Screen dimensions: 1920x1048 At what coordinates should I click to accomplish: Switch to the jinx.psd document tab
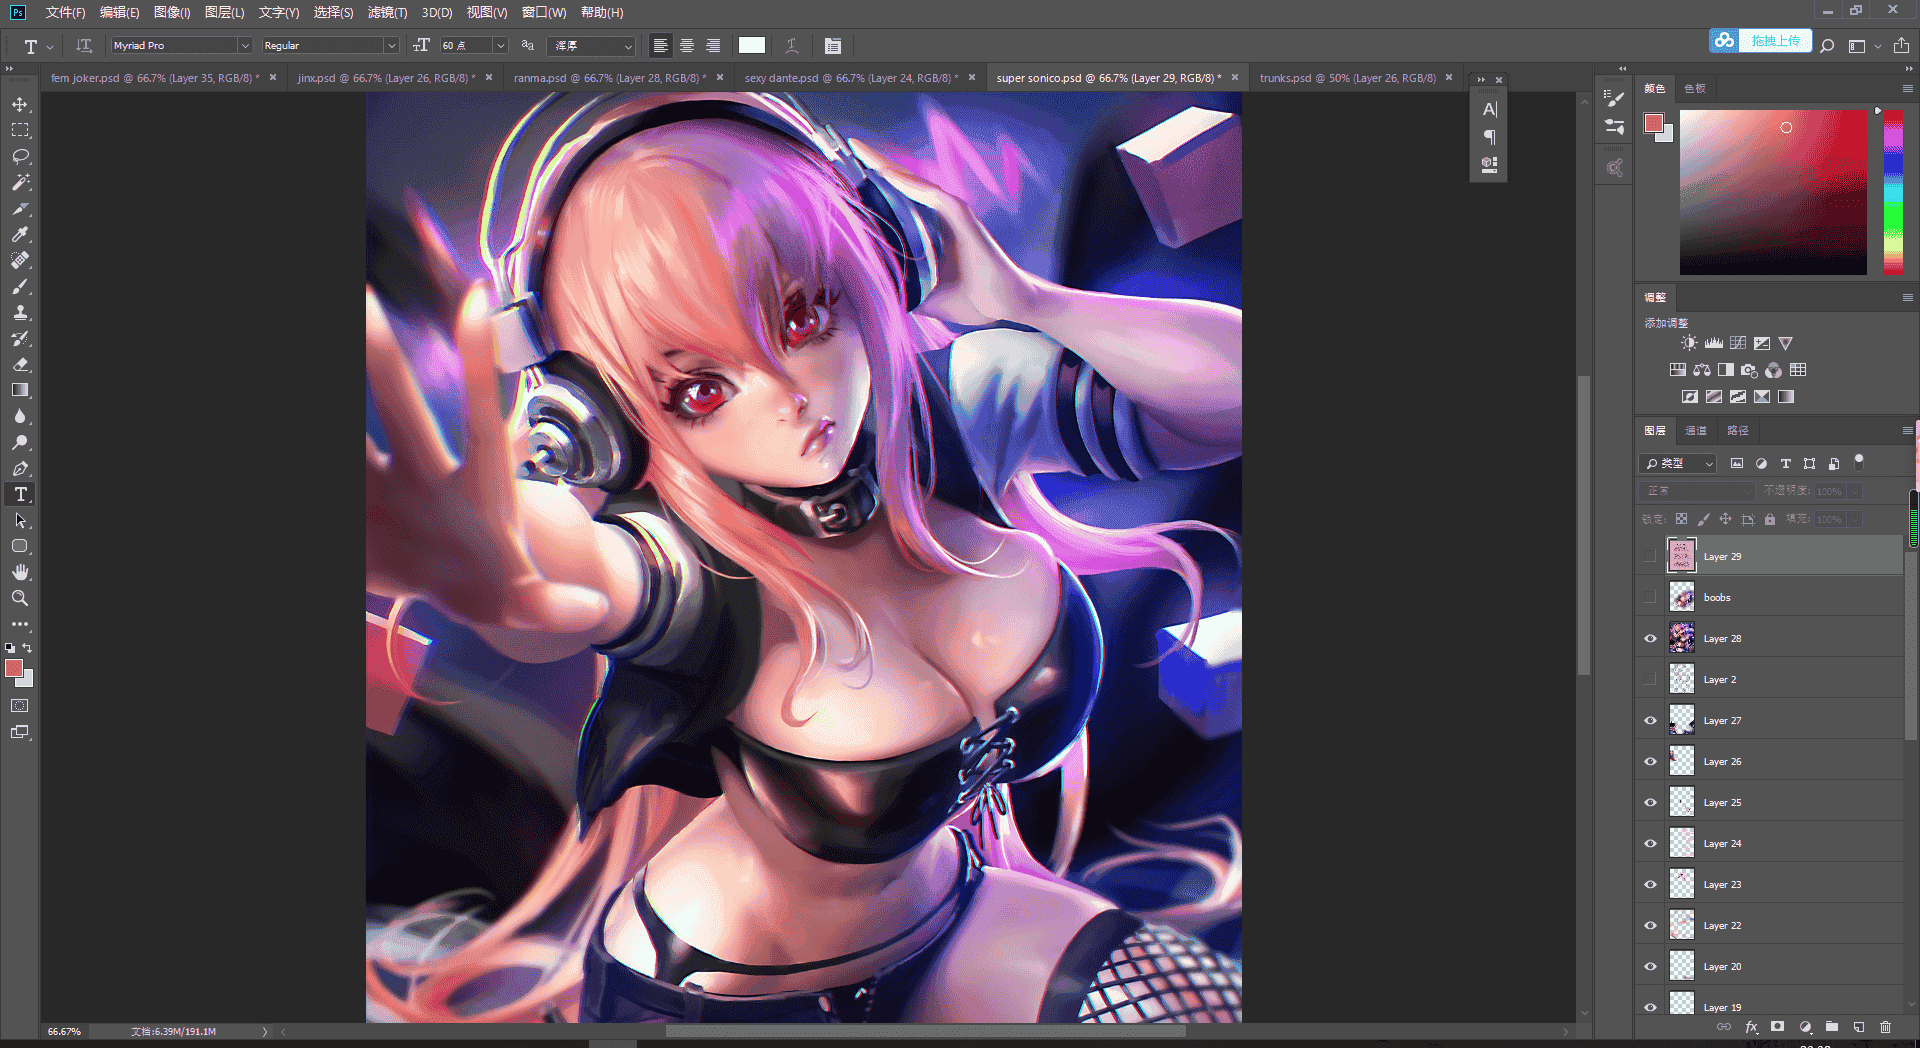point(386,77)
